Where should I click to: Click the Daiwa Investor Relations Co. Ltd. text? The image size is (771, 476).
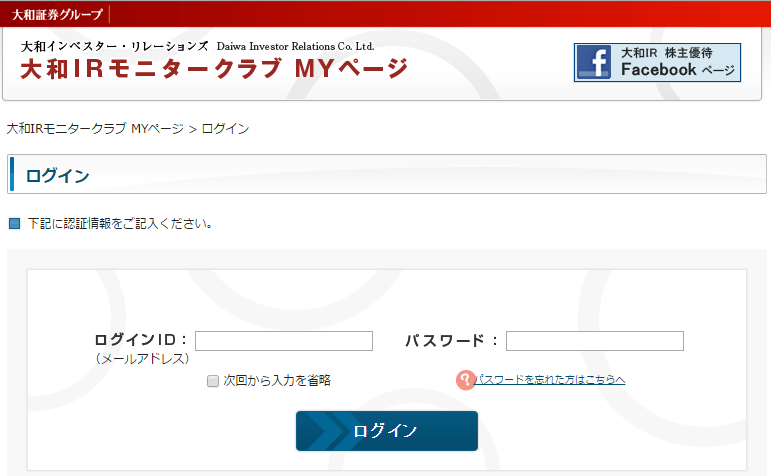click(x=296, y=46)
